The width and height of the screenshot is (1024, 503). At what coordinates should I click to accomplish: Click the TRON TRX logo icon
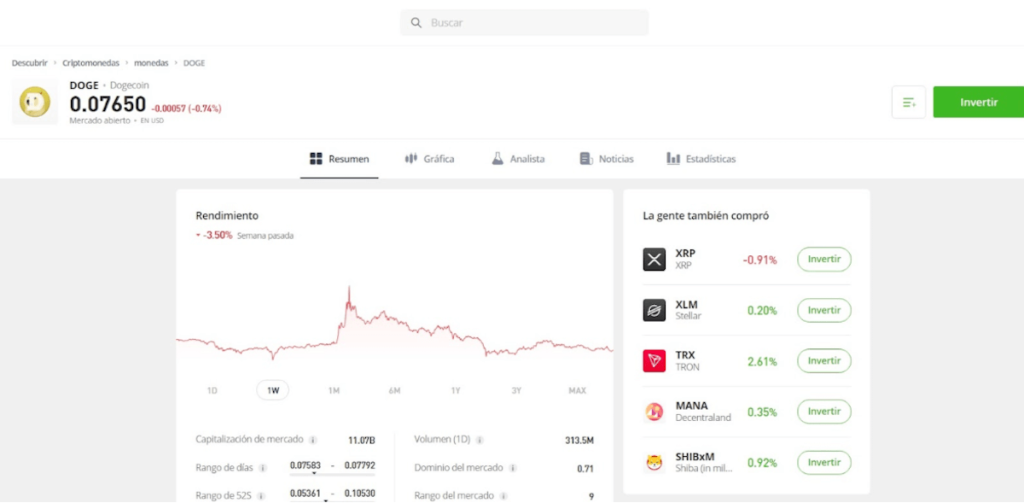point(654,361)
